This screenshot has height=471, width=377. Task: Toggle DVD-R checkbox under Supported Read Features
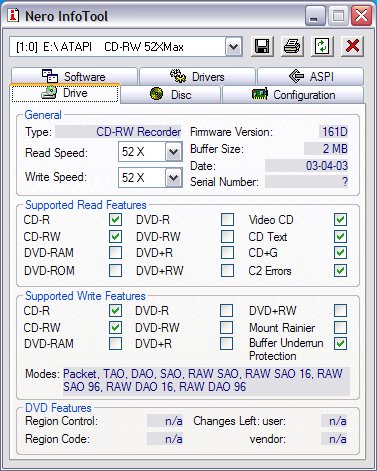point(227,220)
